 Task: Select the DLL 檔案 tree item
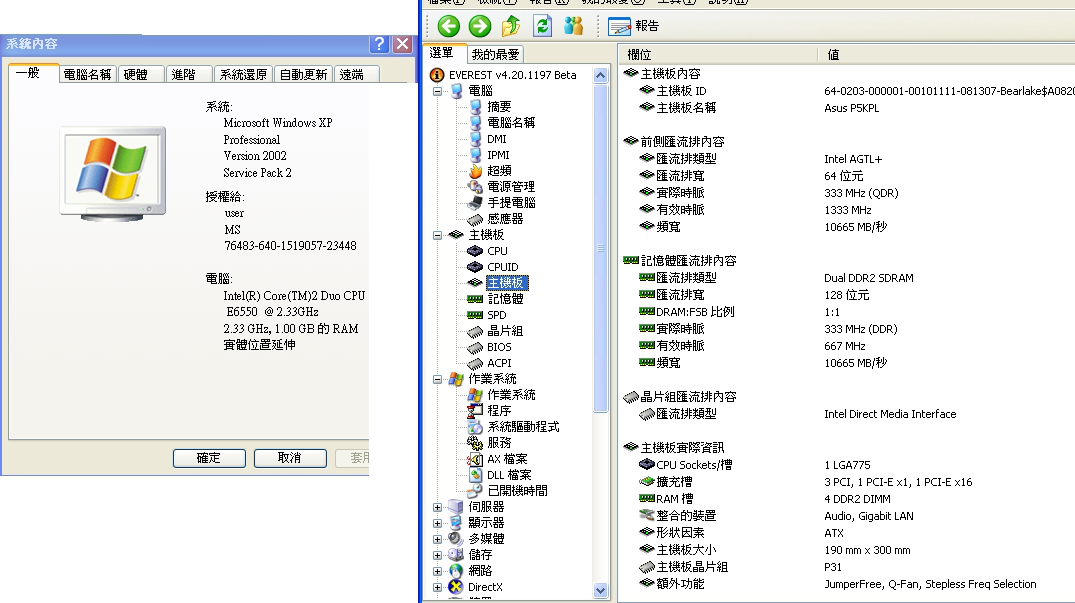509,475
